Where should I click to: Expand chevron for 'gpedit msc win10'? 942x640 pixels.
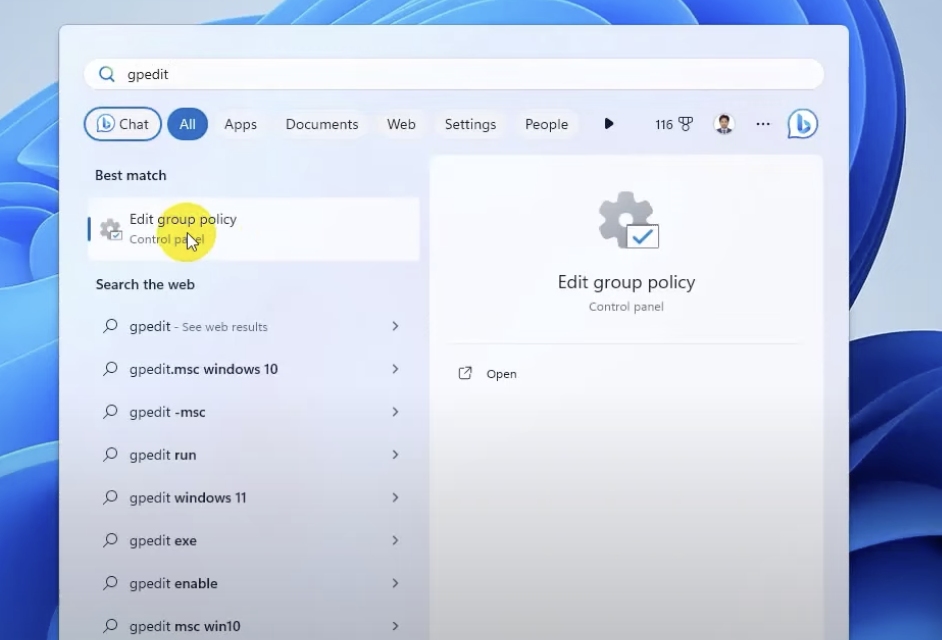coord(395,626)
